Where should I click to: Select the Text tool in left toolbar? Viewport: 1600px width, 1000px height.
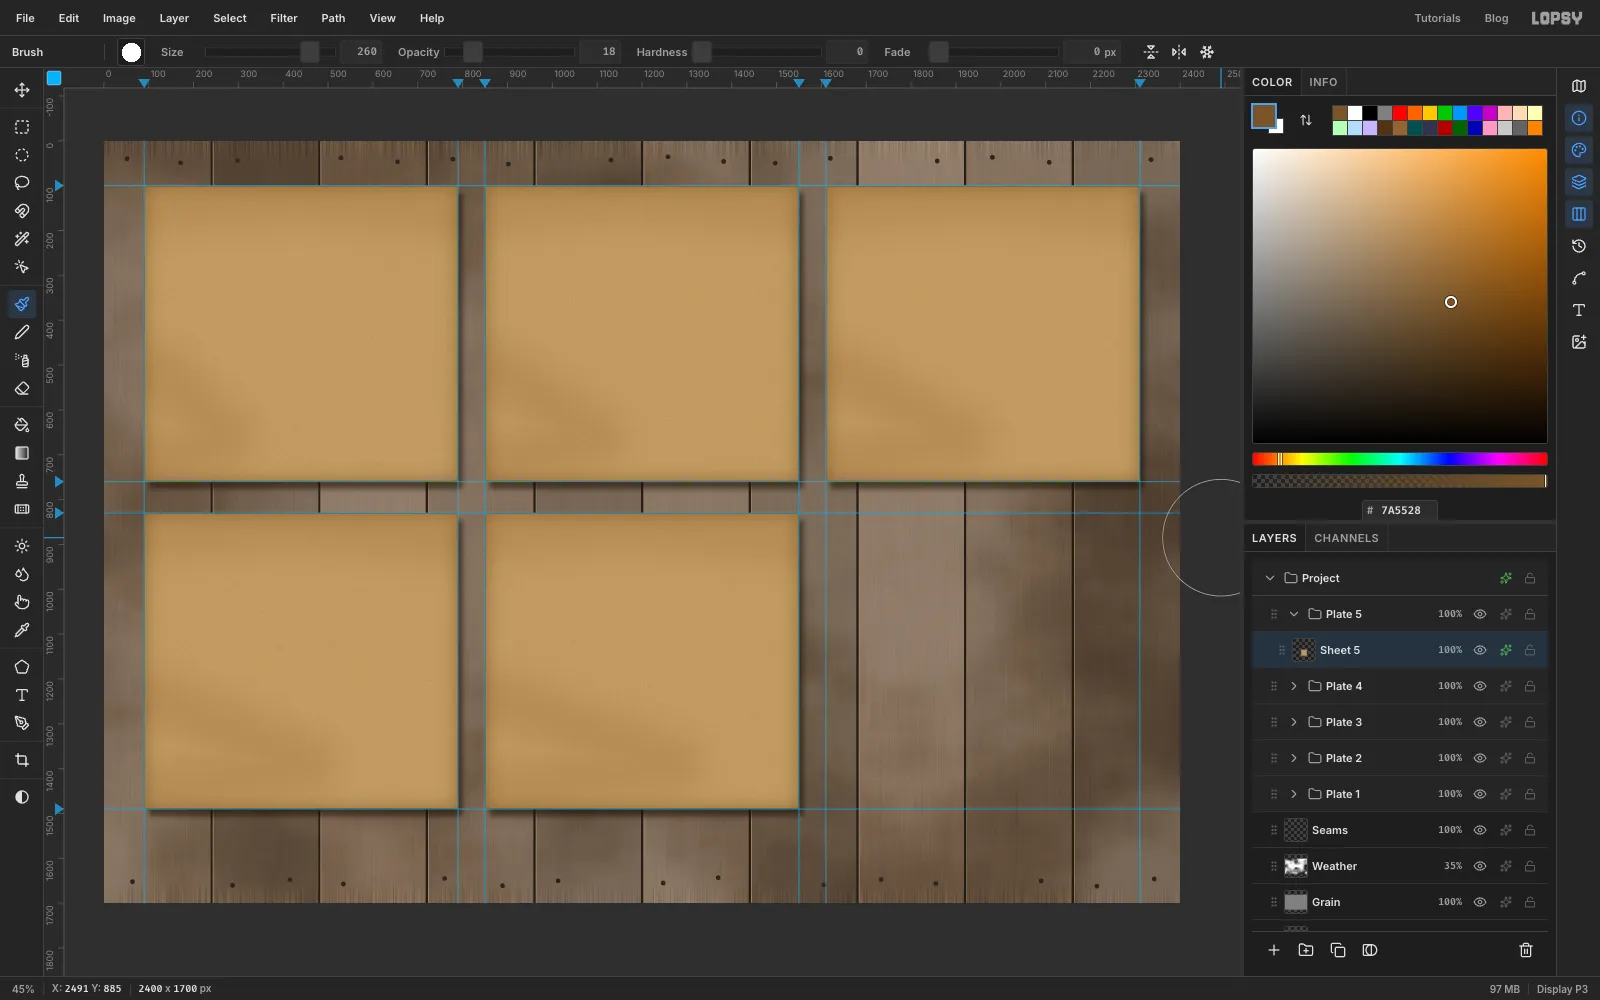22,695
